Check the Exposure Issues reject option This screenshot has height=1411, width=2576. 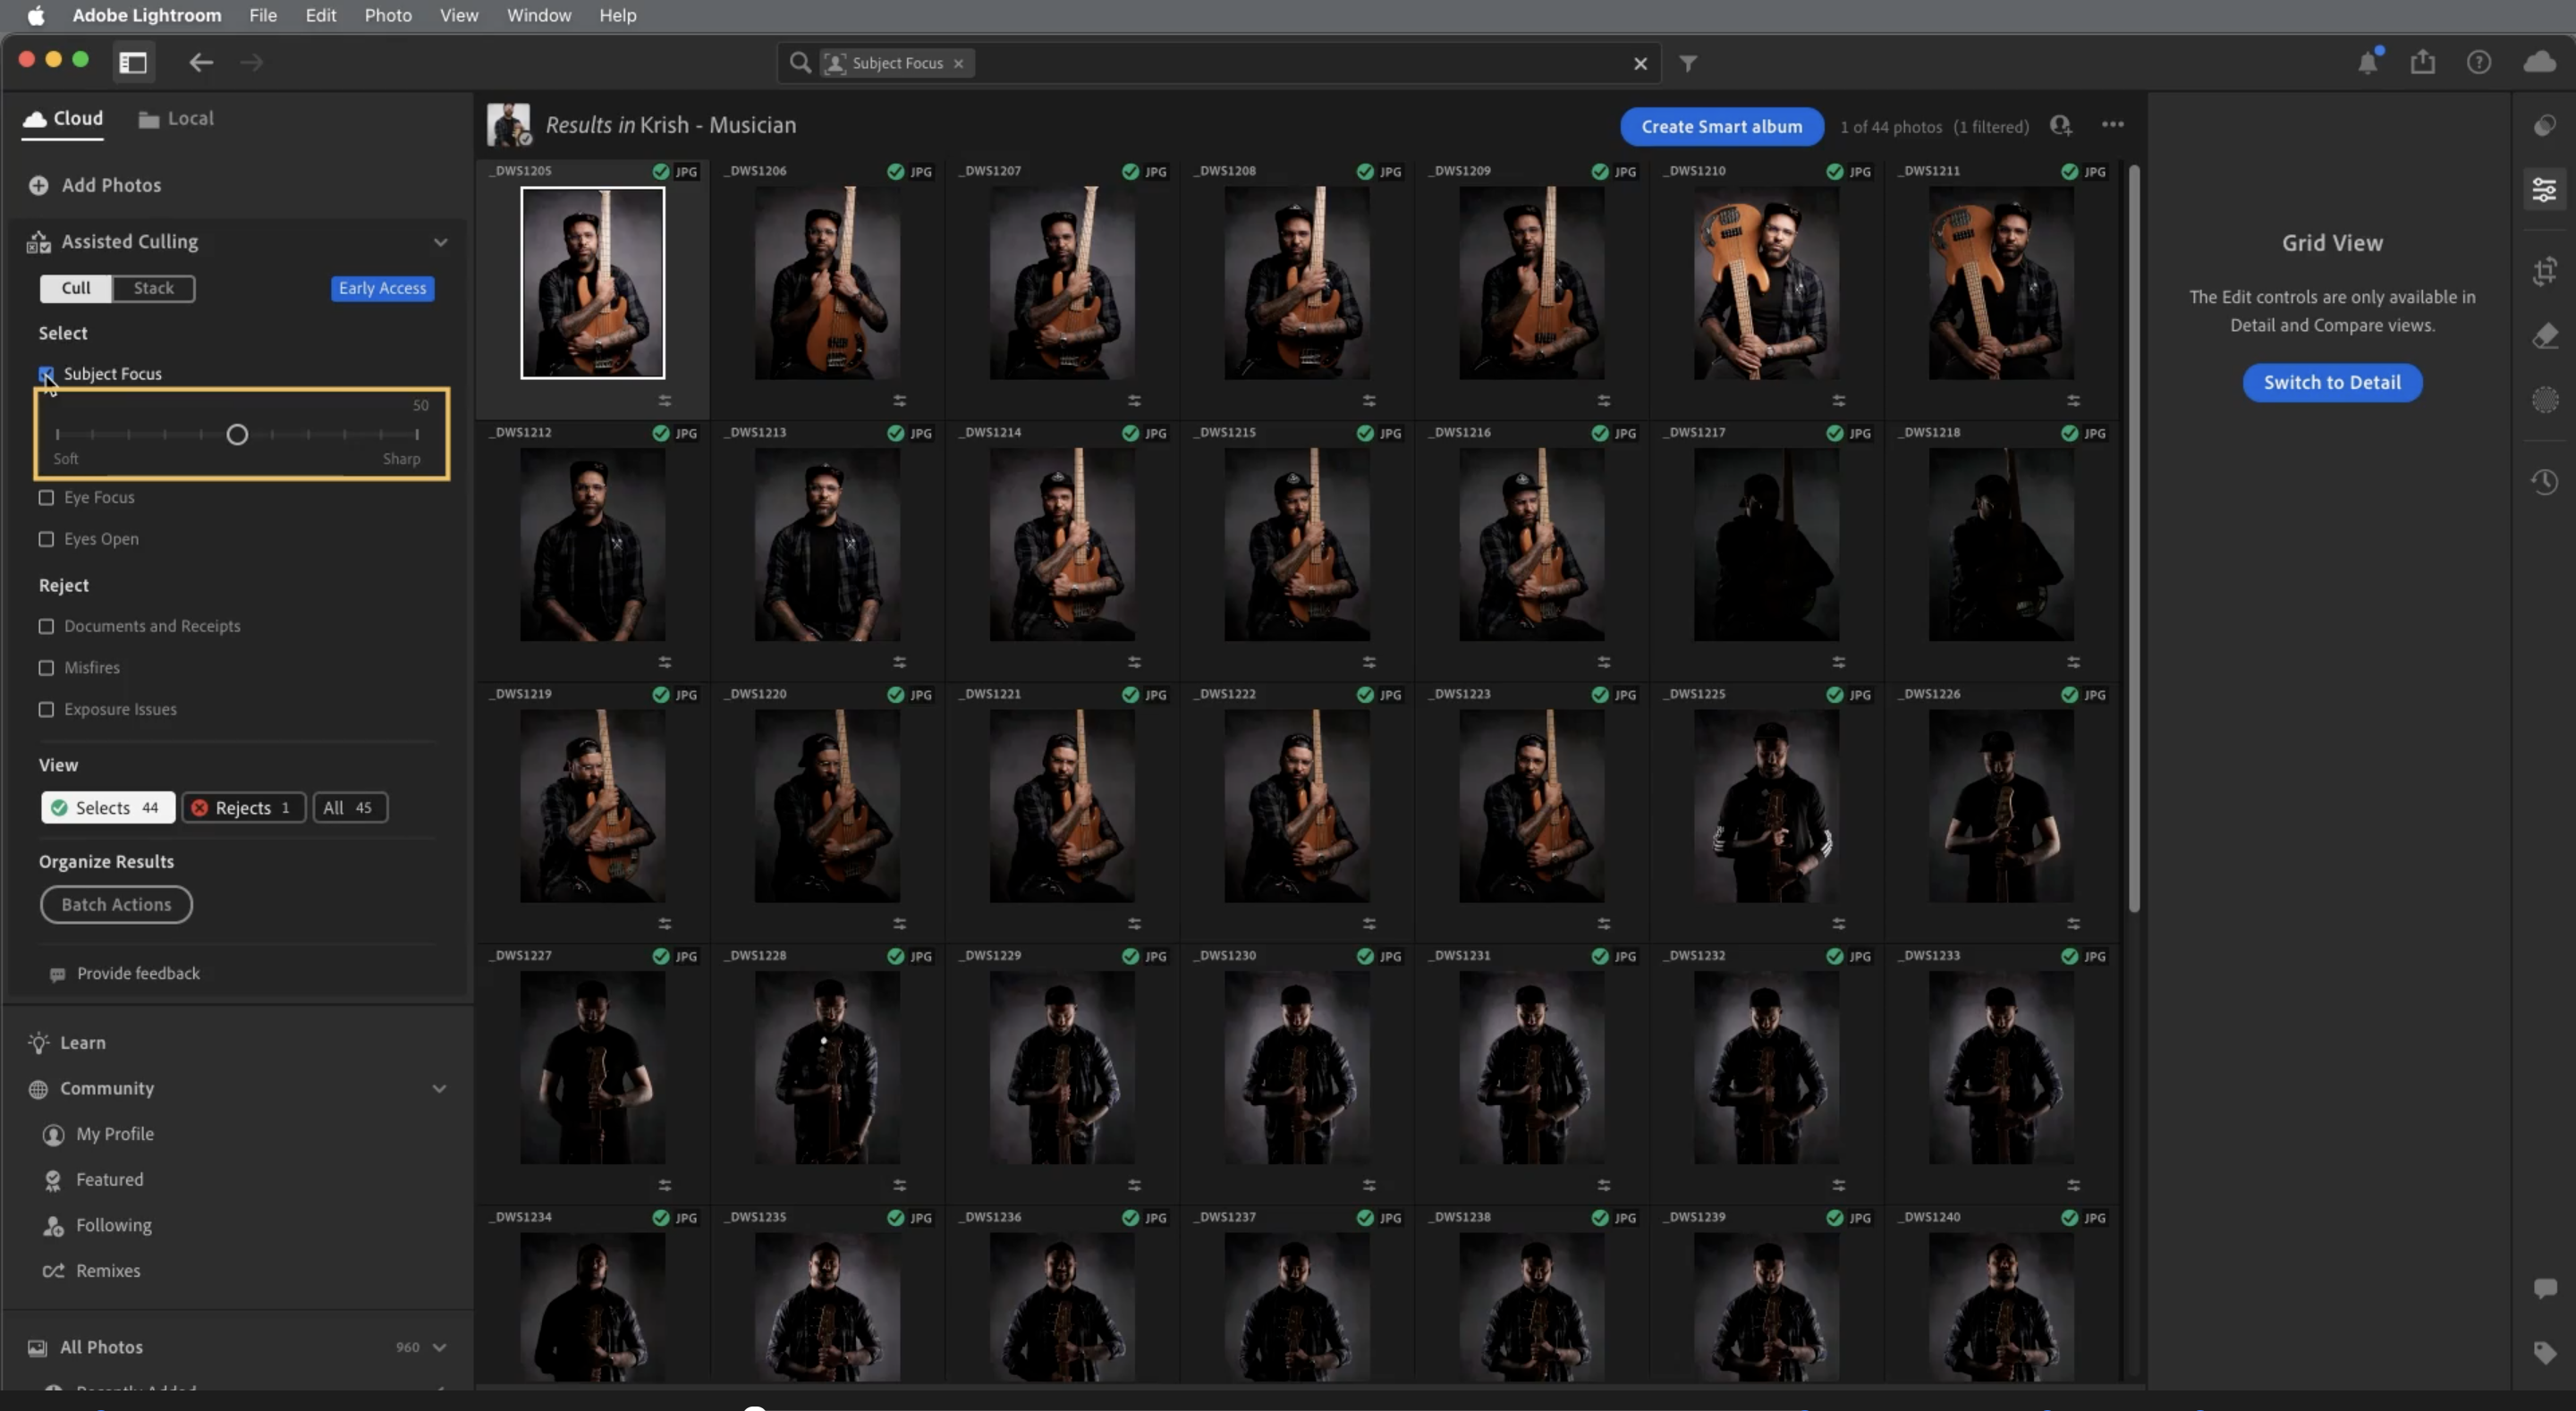point(46,709)
